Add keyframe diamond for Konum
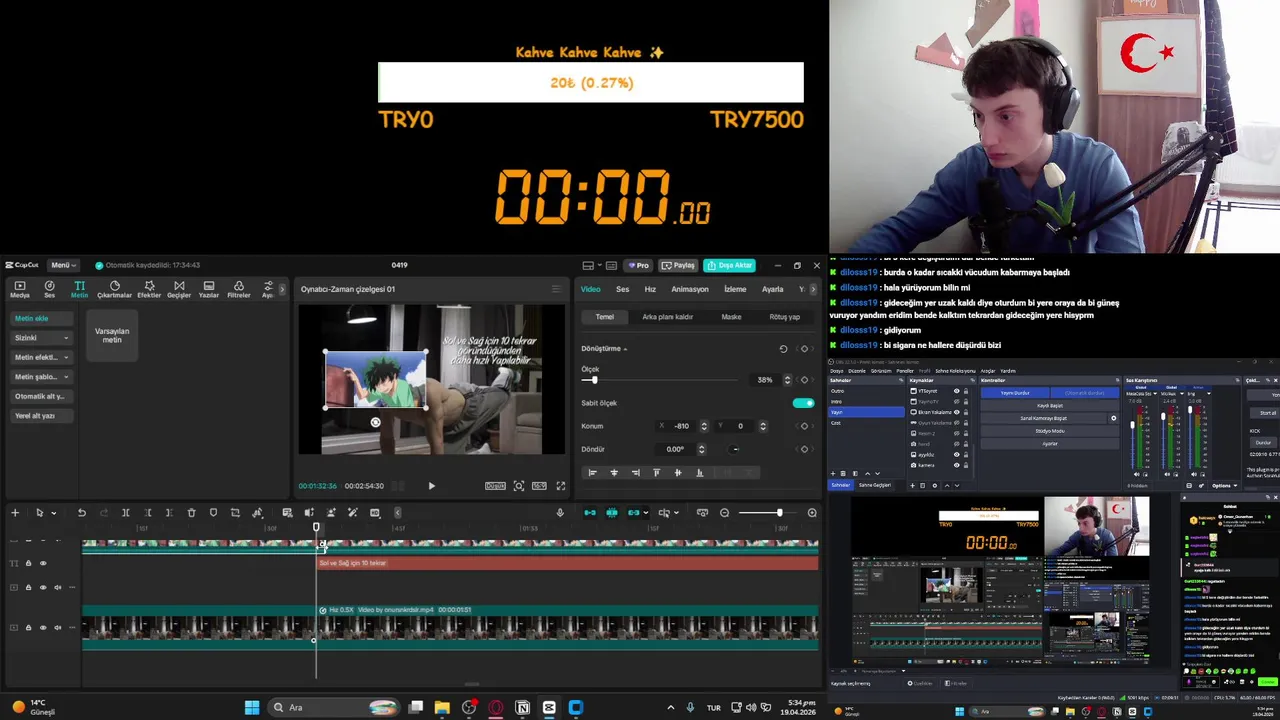1280x720 pixels. pyautogui.click(x=804, y=426)
